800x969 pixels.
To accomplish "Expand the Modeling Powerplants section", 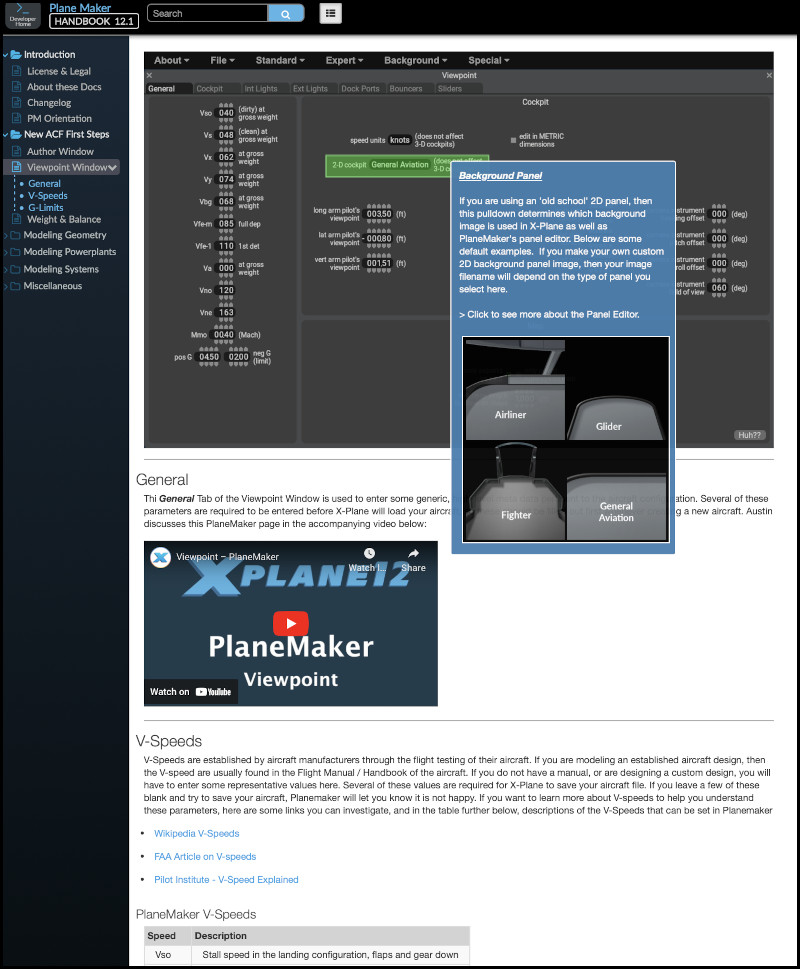I will point(8,253).
